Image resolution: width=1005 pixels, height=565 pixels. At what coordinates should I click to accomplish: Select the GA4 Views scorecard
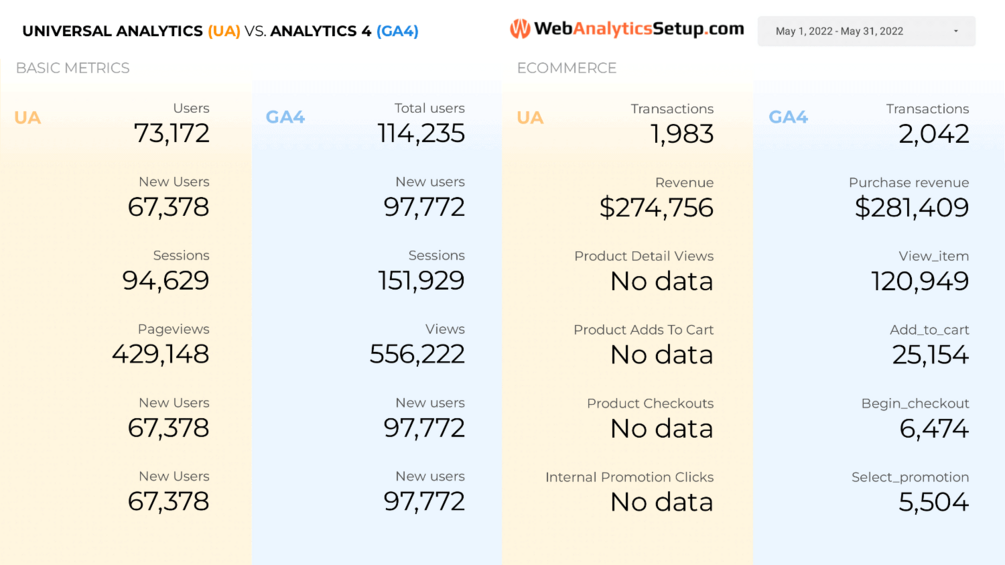tap(417, 345)
